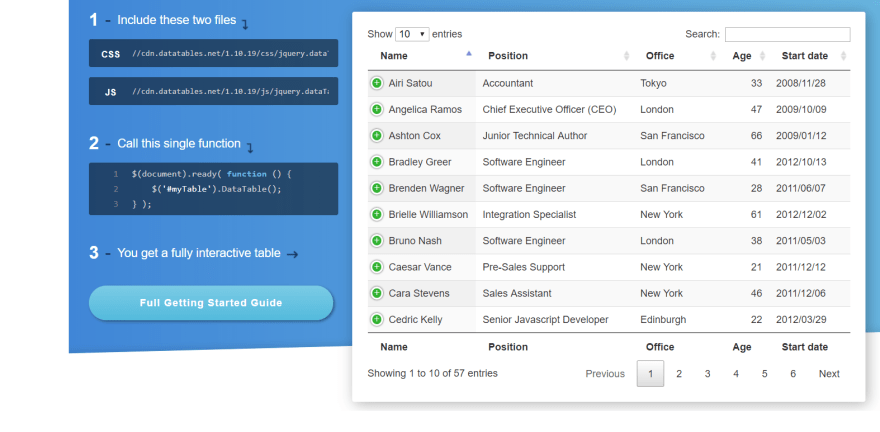
Task: Click the $('#myTable').DataTable() code line
Action: click(216, 189)
